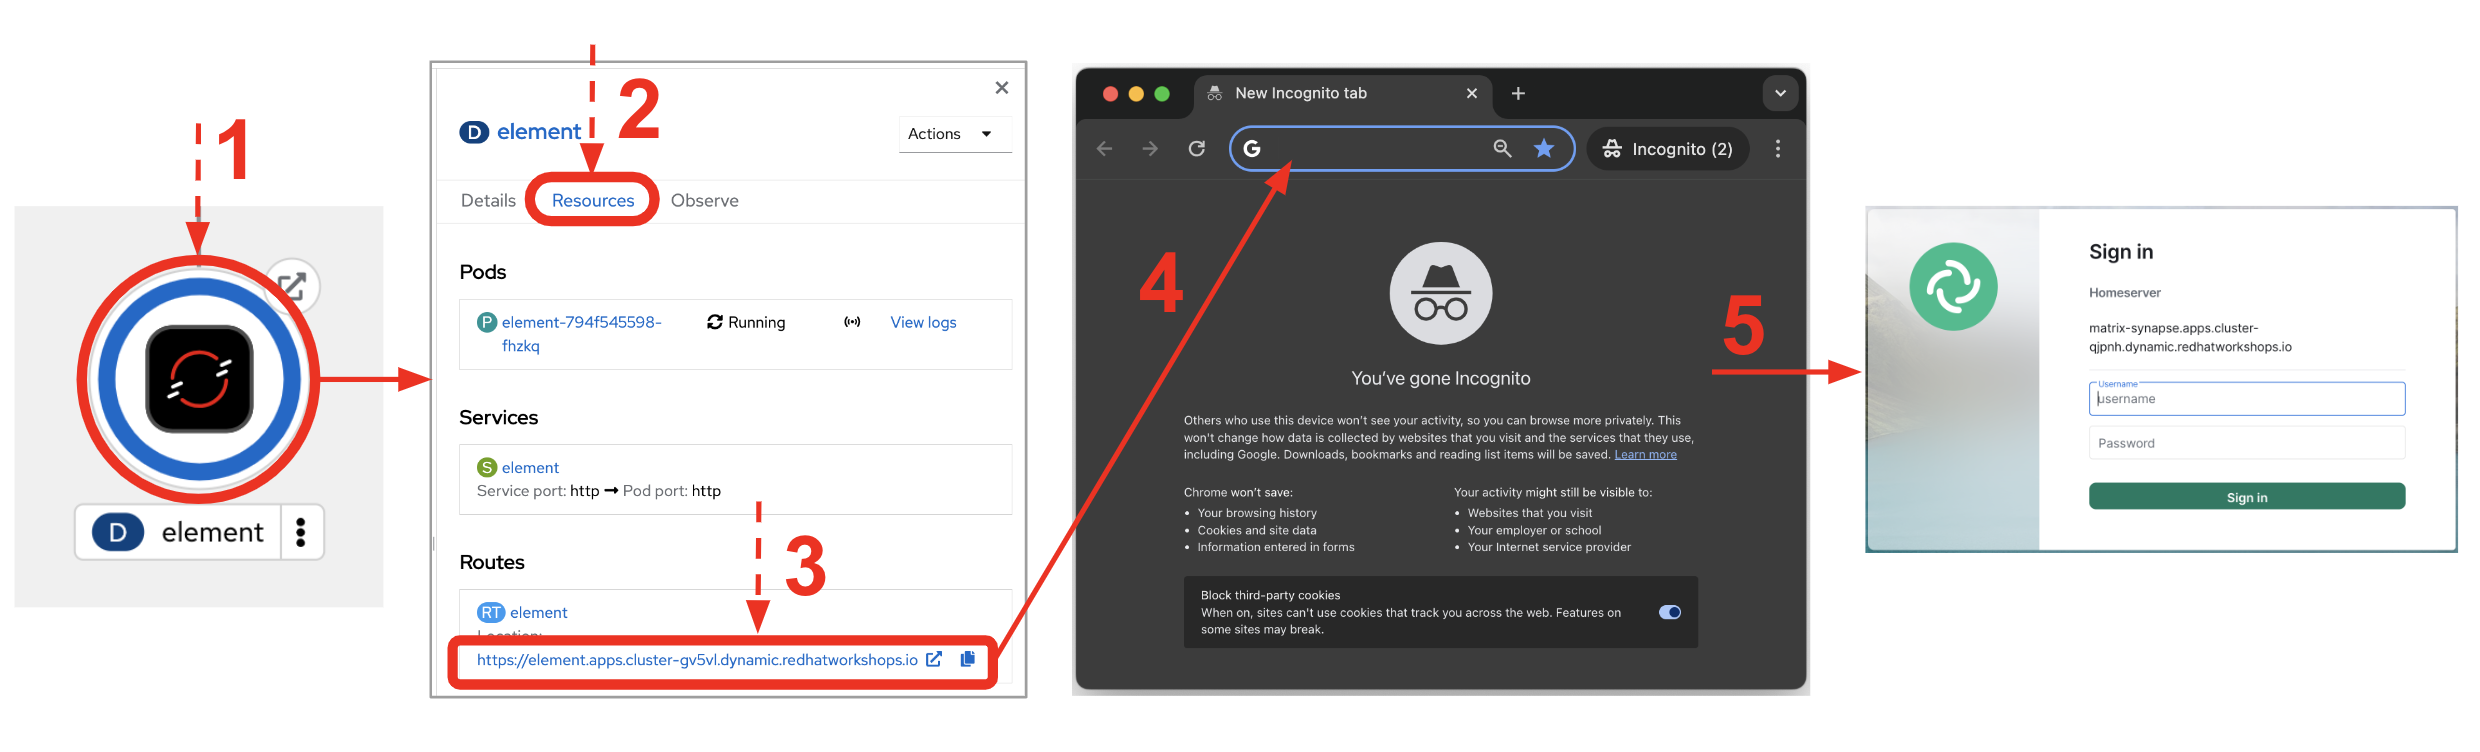Go forward in Chrome browser
The height and width of the screenshot is (752, 2480).
pyautogui.click(x=1150, y=149)
